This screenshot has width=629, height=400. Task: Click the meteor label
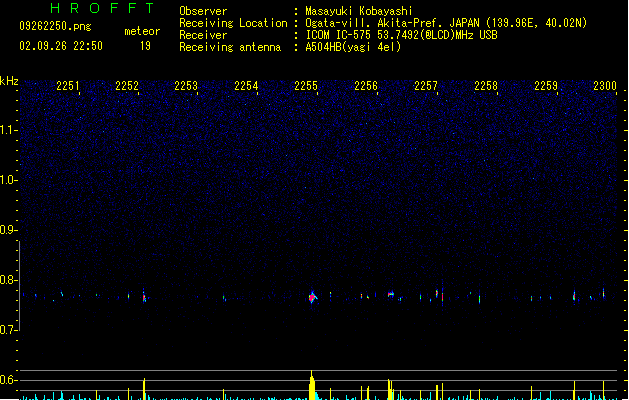click(x=142, y=31)
